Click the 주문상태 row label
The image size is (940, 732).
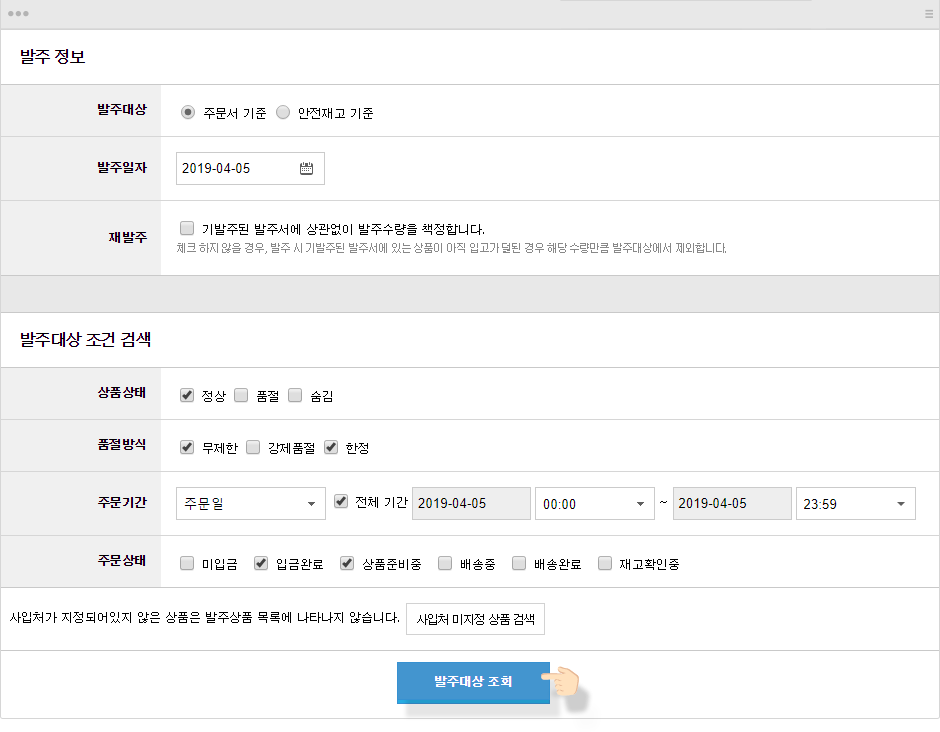122,561
